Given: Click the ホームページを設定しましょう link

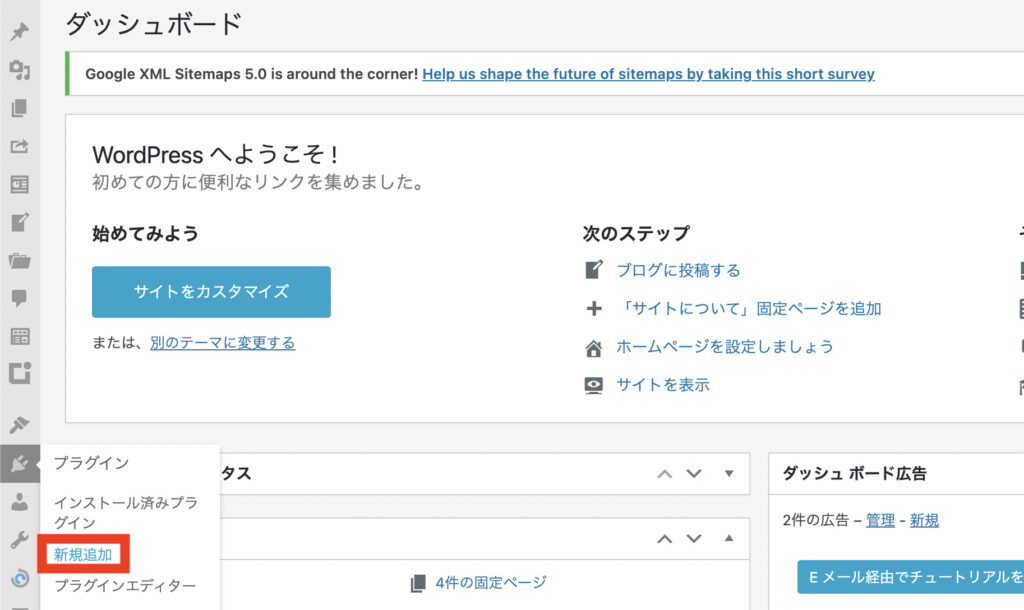Looking at the screenshot, I should [x=725, y=346].
